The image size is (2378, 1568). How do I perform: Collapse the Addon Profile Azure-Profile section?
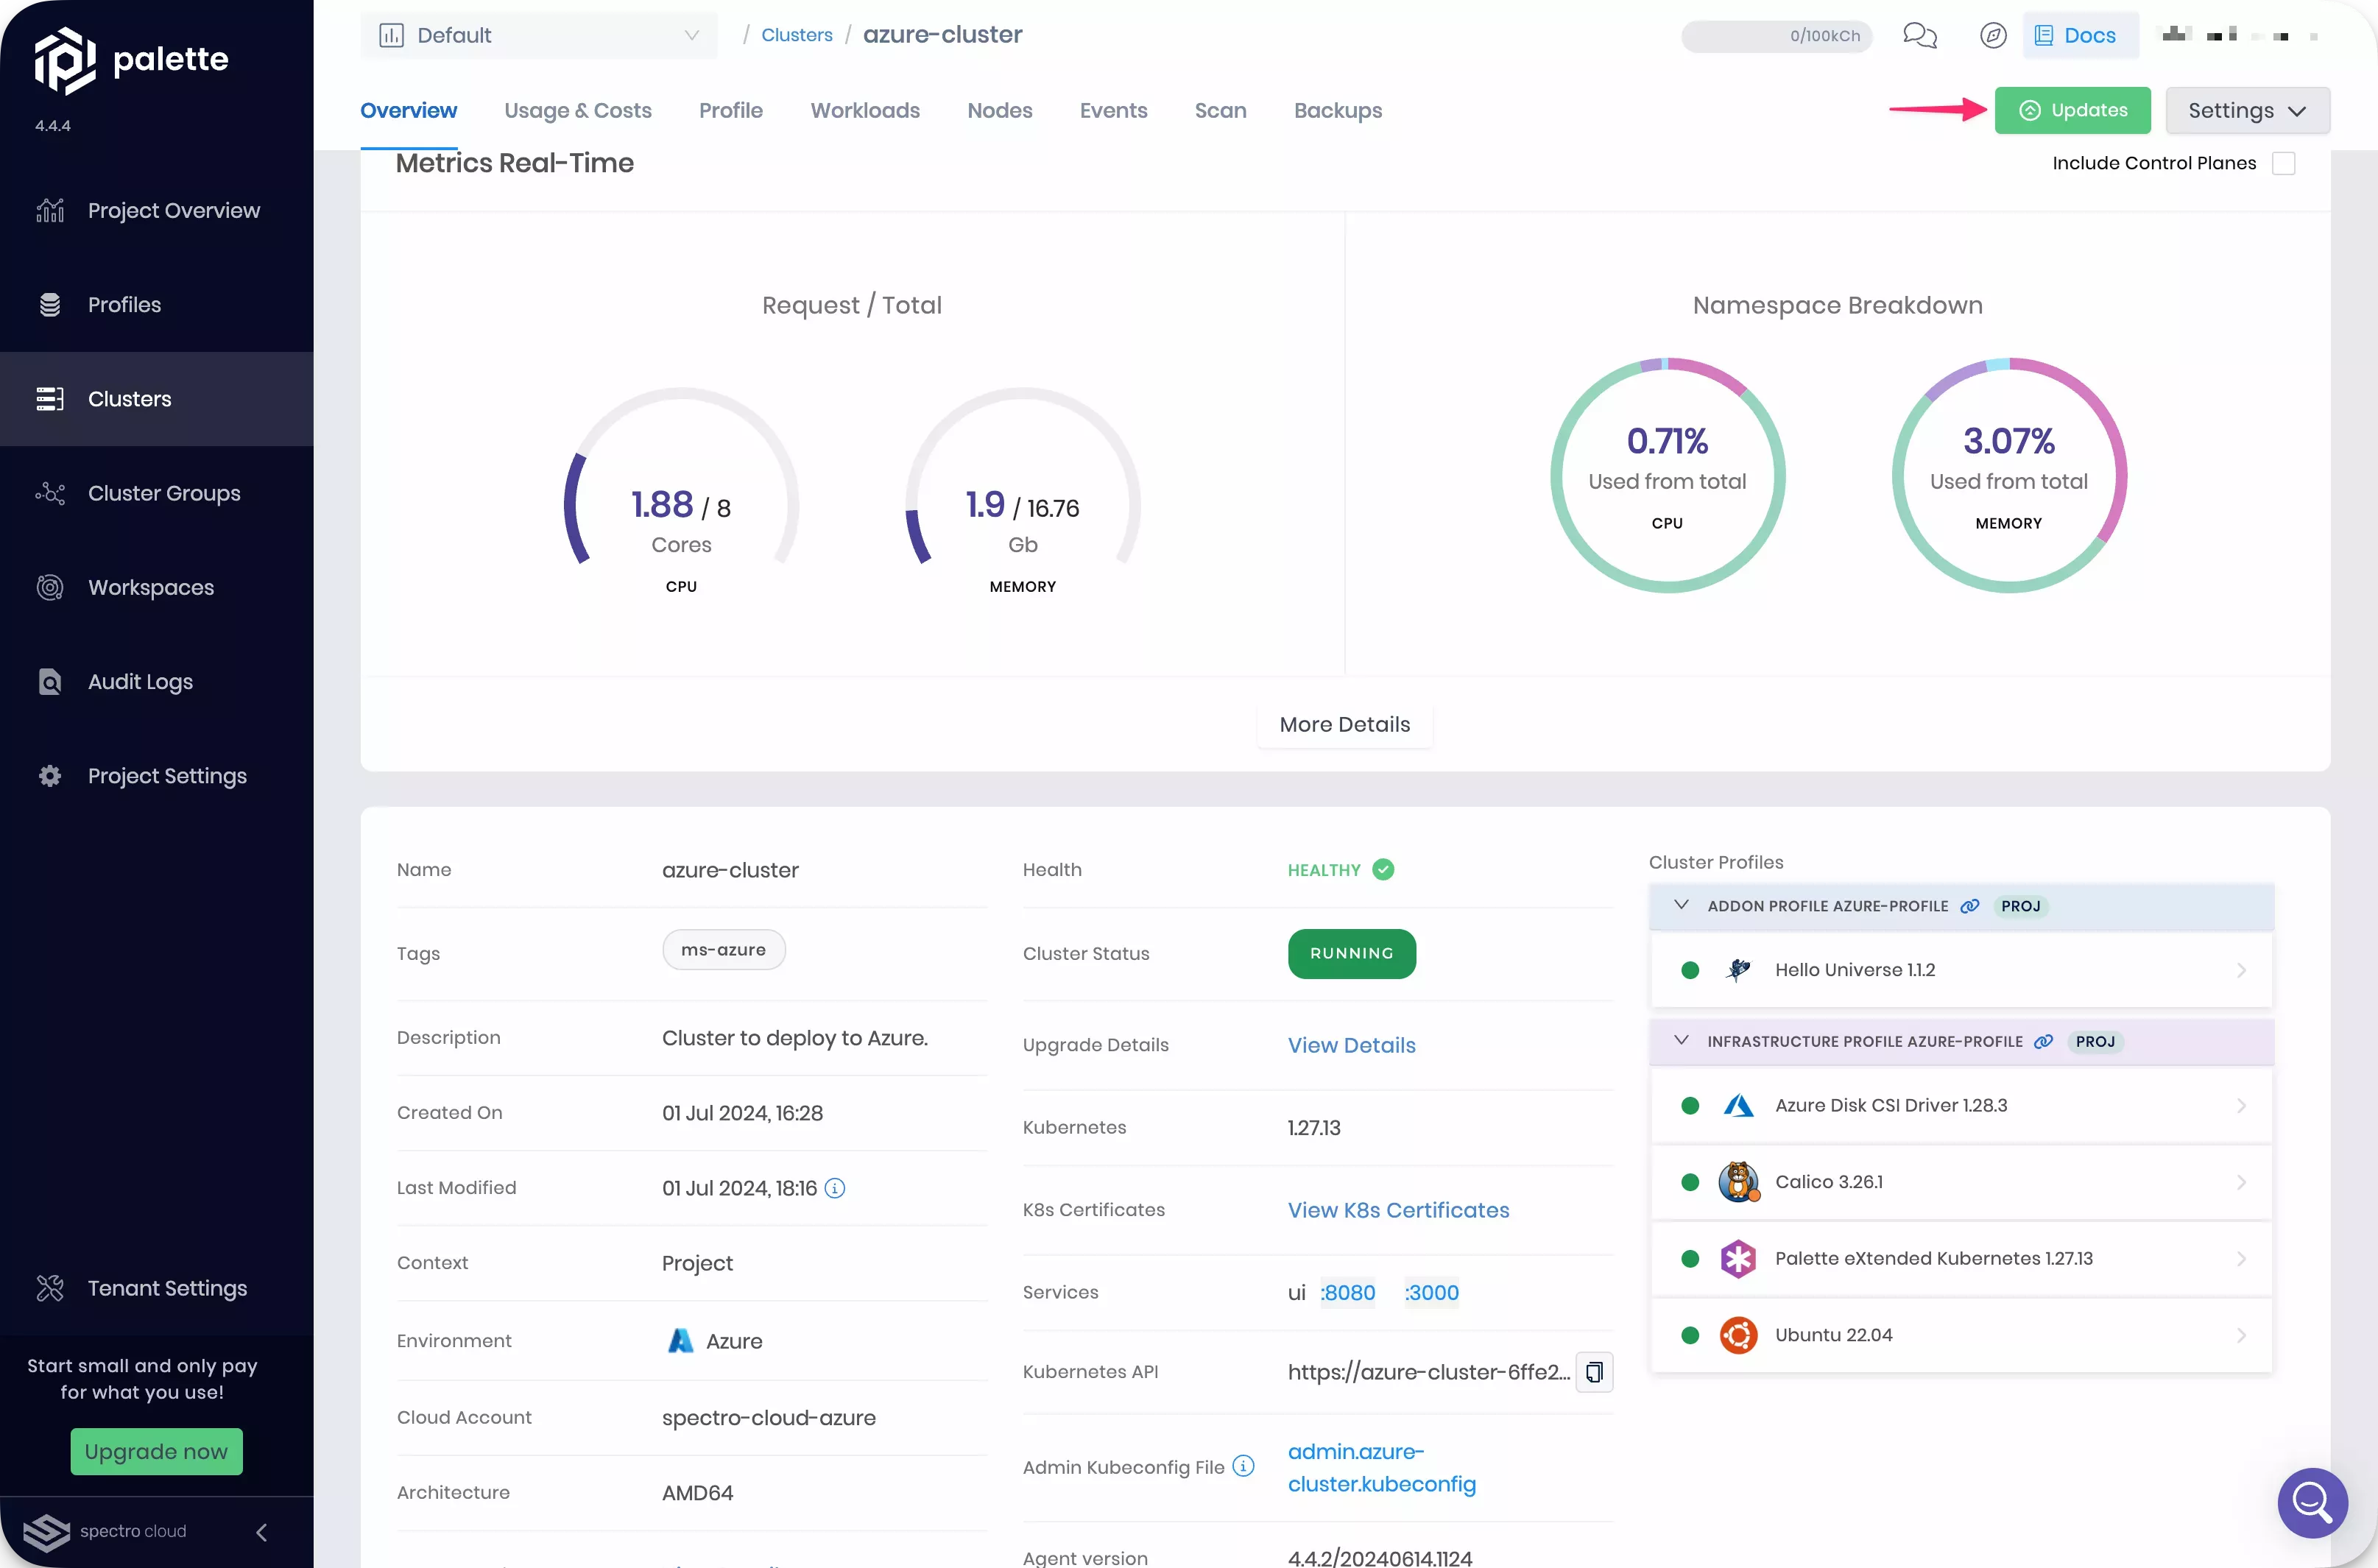coord(1681,905)
